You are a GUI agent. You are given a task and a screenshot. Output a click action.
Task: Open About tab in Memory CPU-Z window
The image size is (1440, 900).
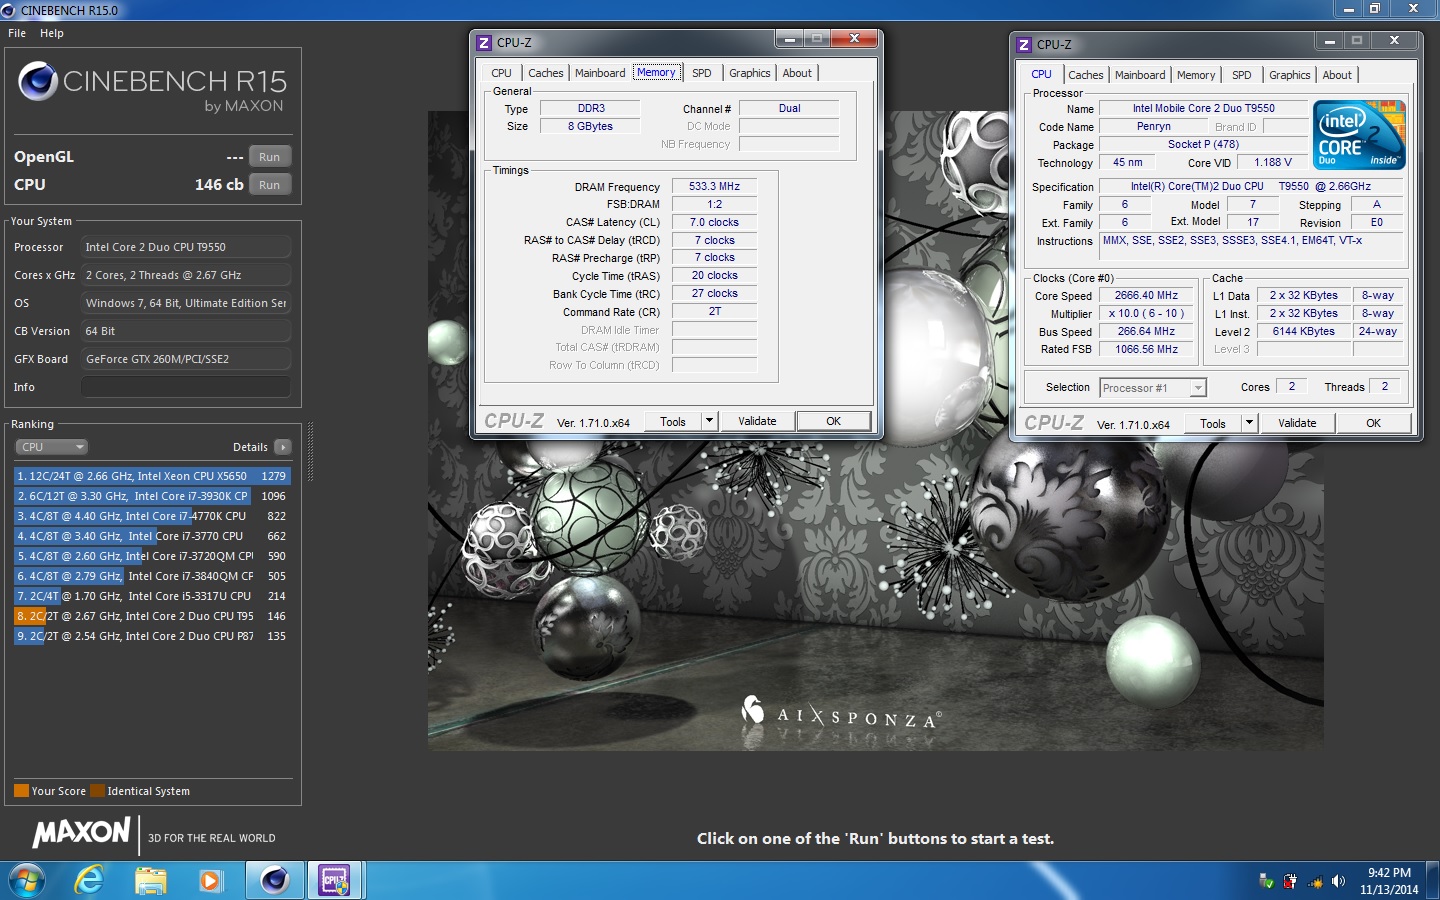797,73
